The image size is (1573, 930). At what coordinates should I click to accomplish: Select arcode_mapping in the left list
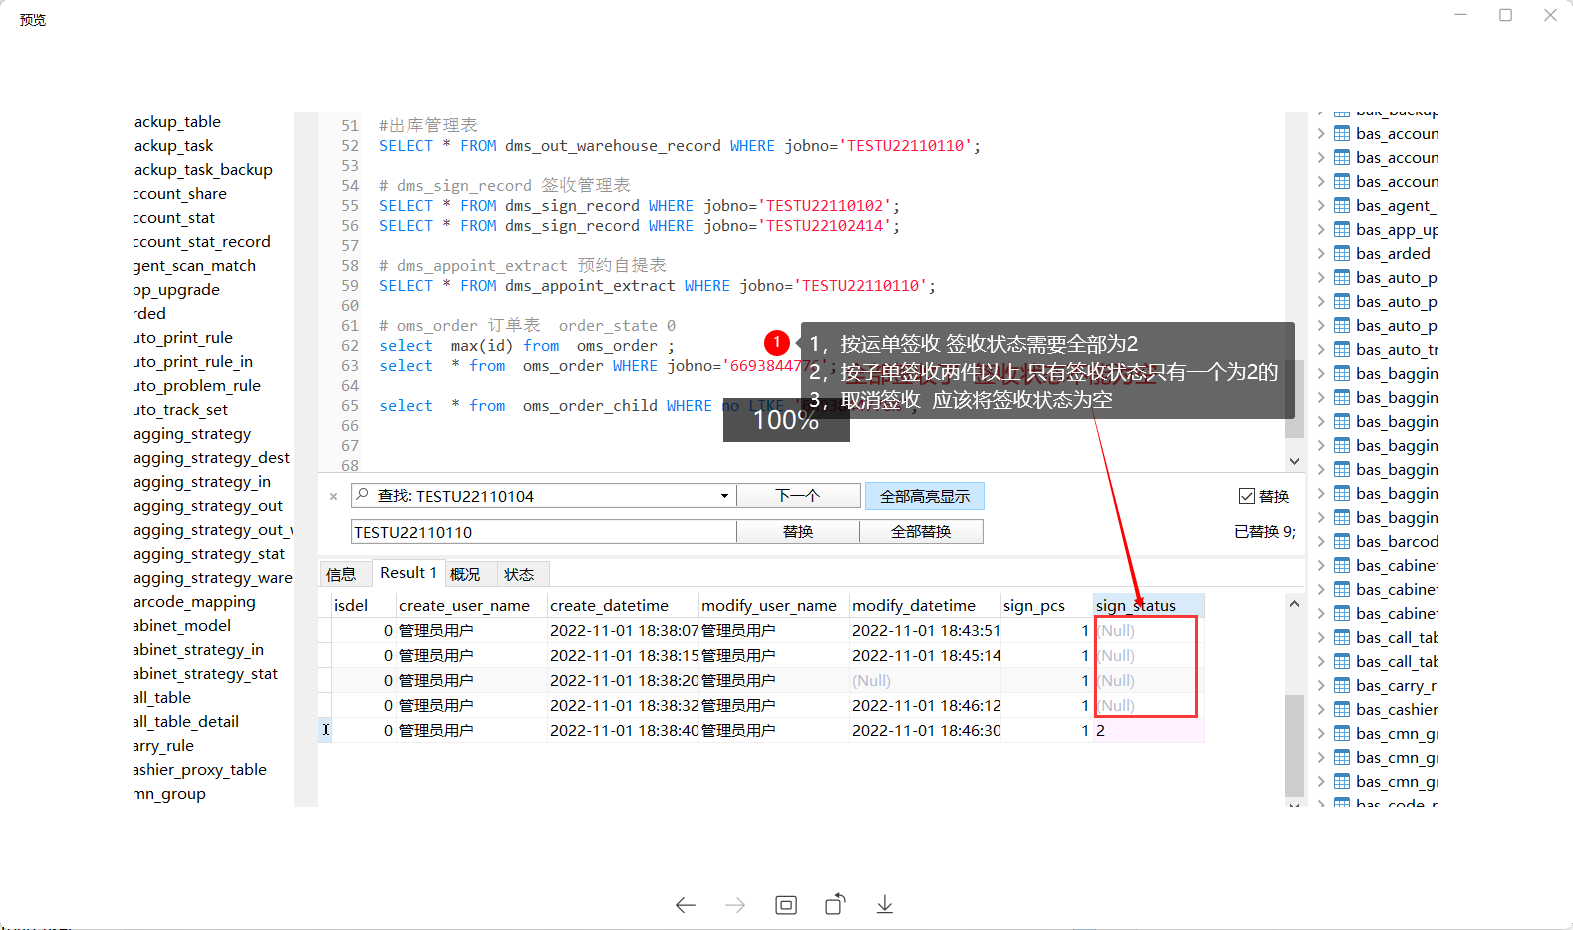tap(194, 601)
